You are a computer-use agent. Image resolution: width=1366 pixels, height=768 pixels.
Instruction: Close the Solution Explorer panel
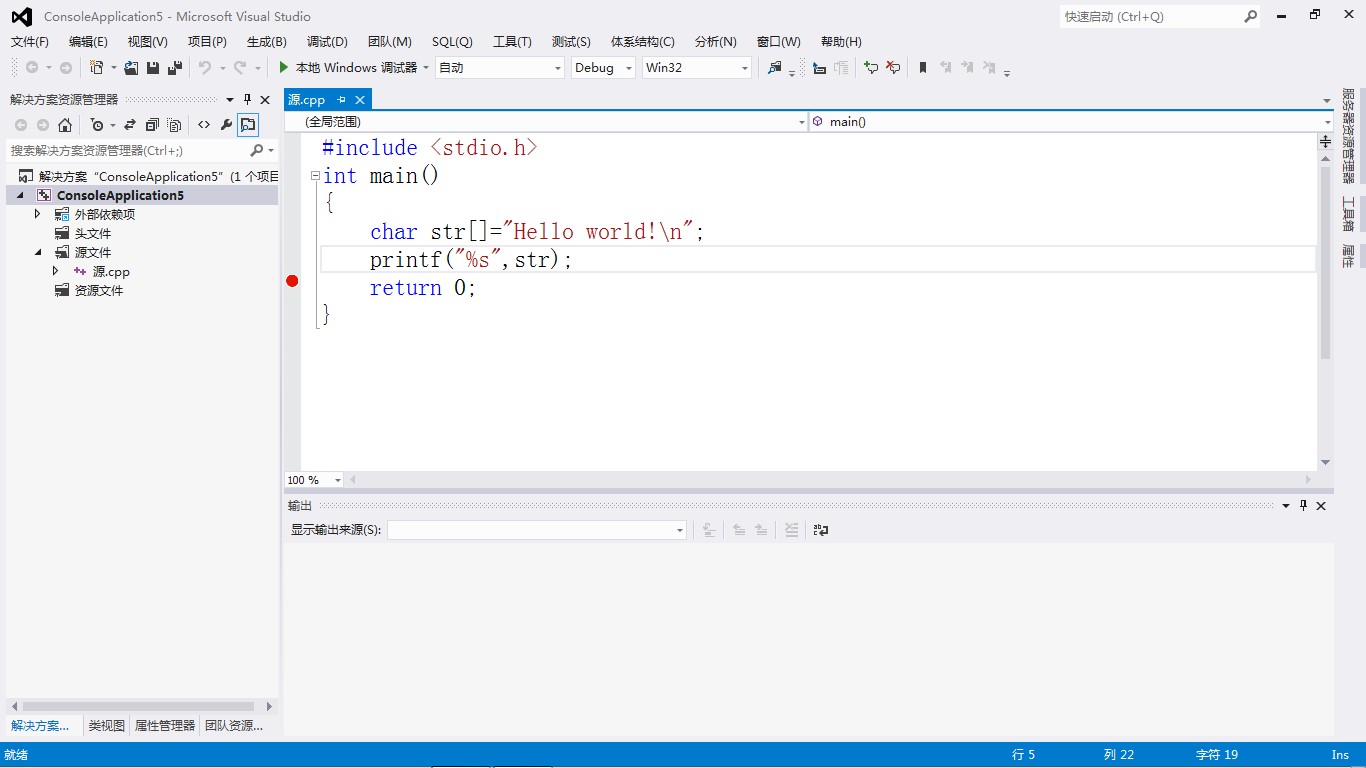[265, 100]
